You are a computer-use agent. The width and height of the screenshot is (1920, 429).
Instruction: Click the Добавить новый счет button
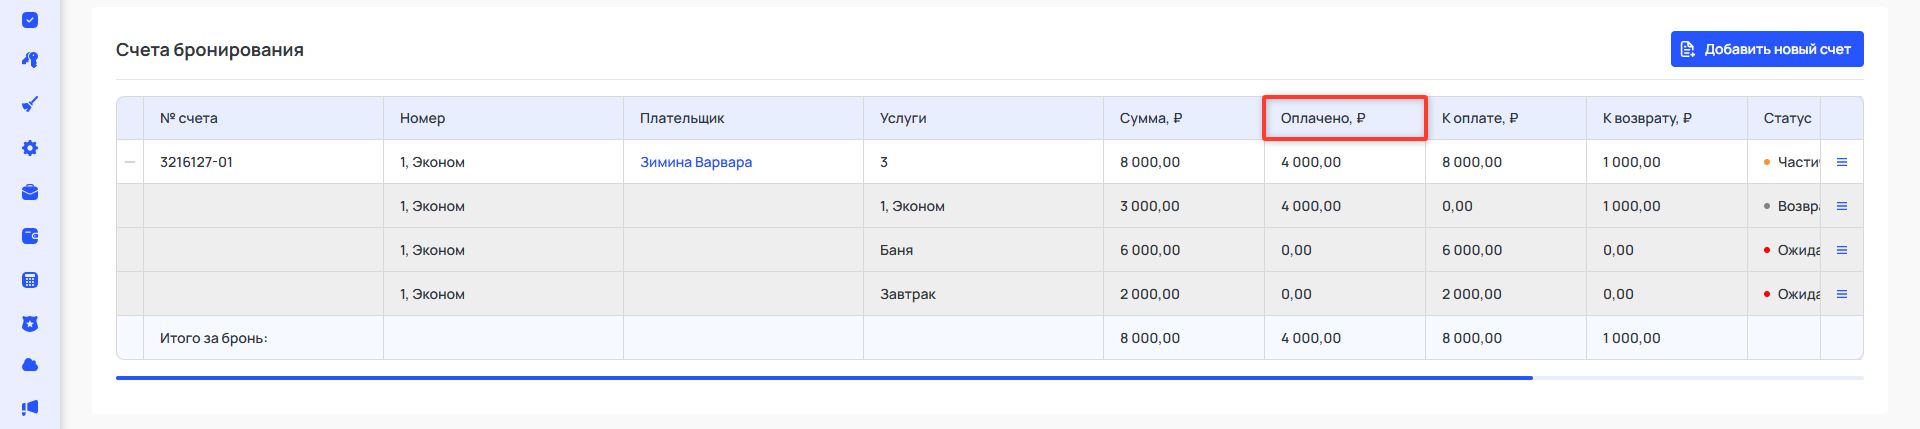[x=1766, y=49]
